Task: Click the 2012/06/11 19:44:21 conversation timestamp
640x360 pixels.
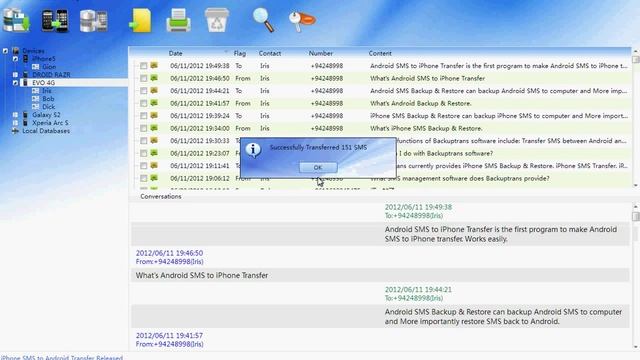Action: [418, 289]
